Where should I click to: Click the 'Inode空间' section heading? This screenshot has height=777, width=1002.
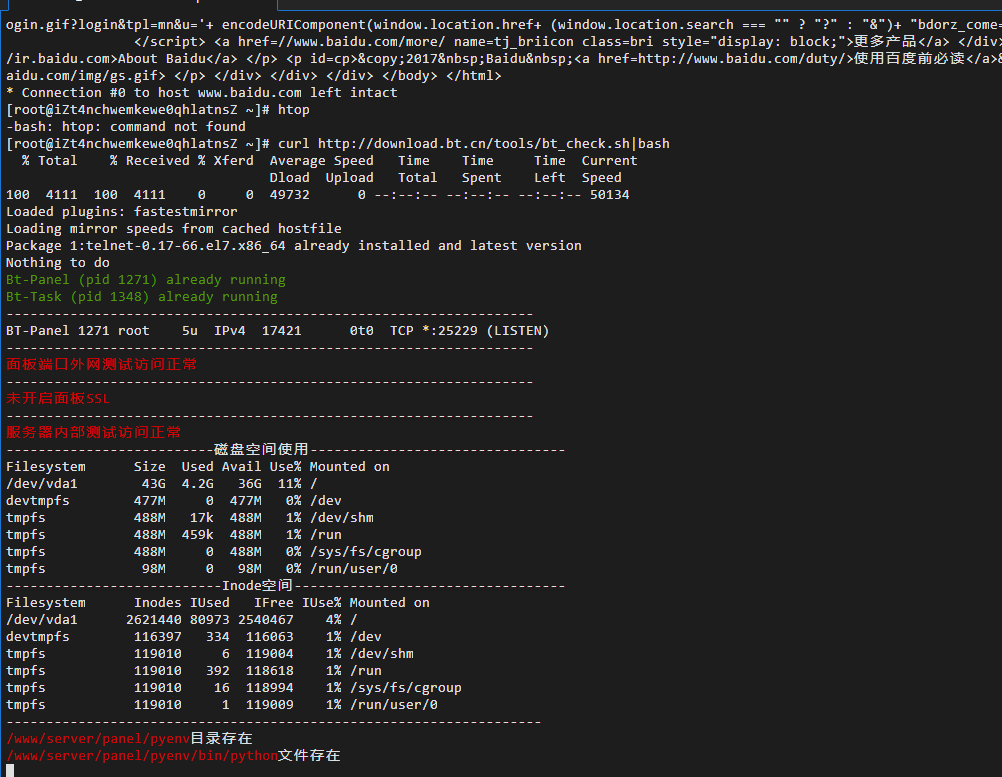(x=257, y=585)
